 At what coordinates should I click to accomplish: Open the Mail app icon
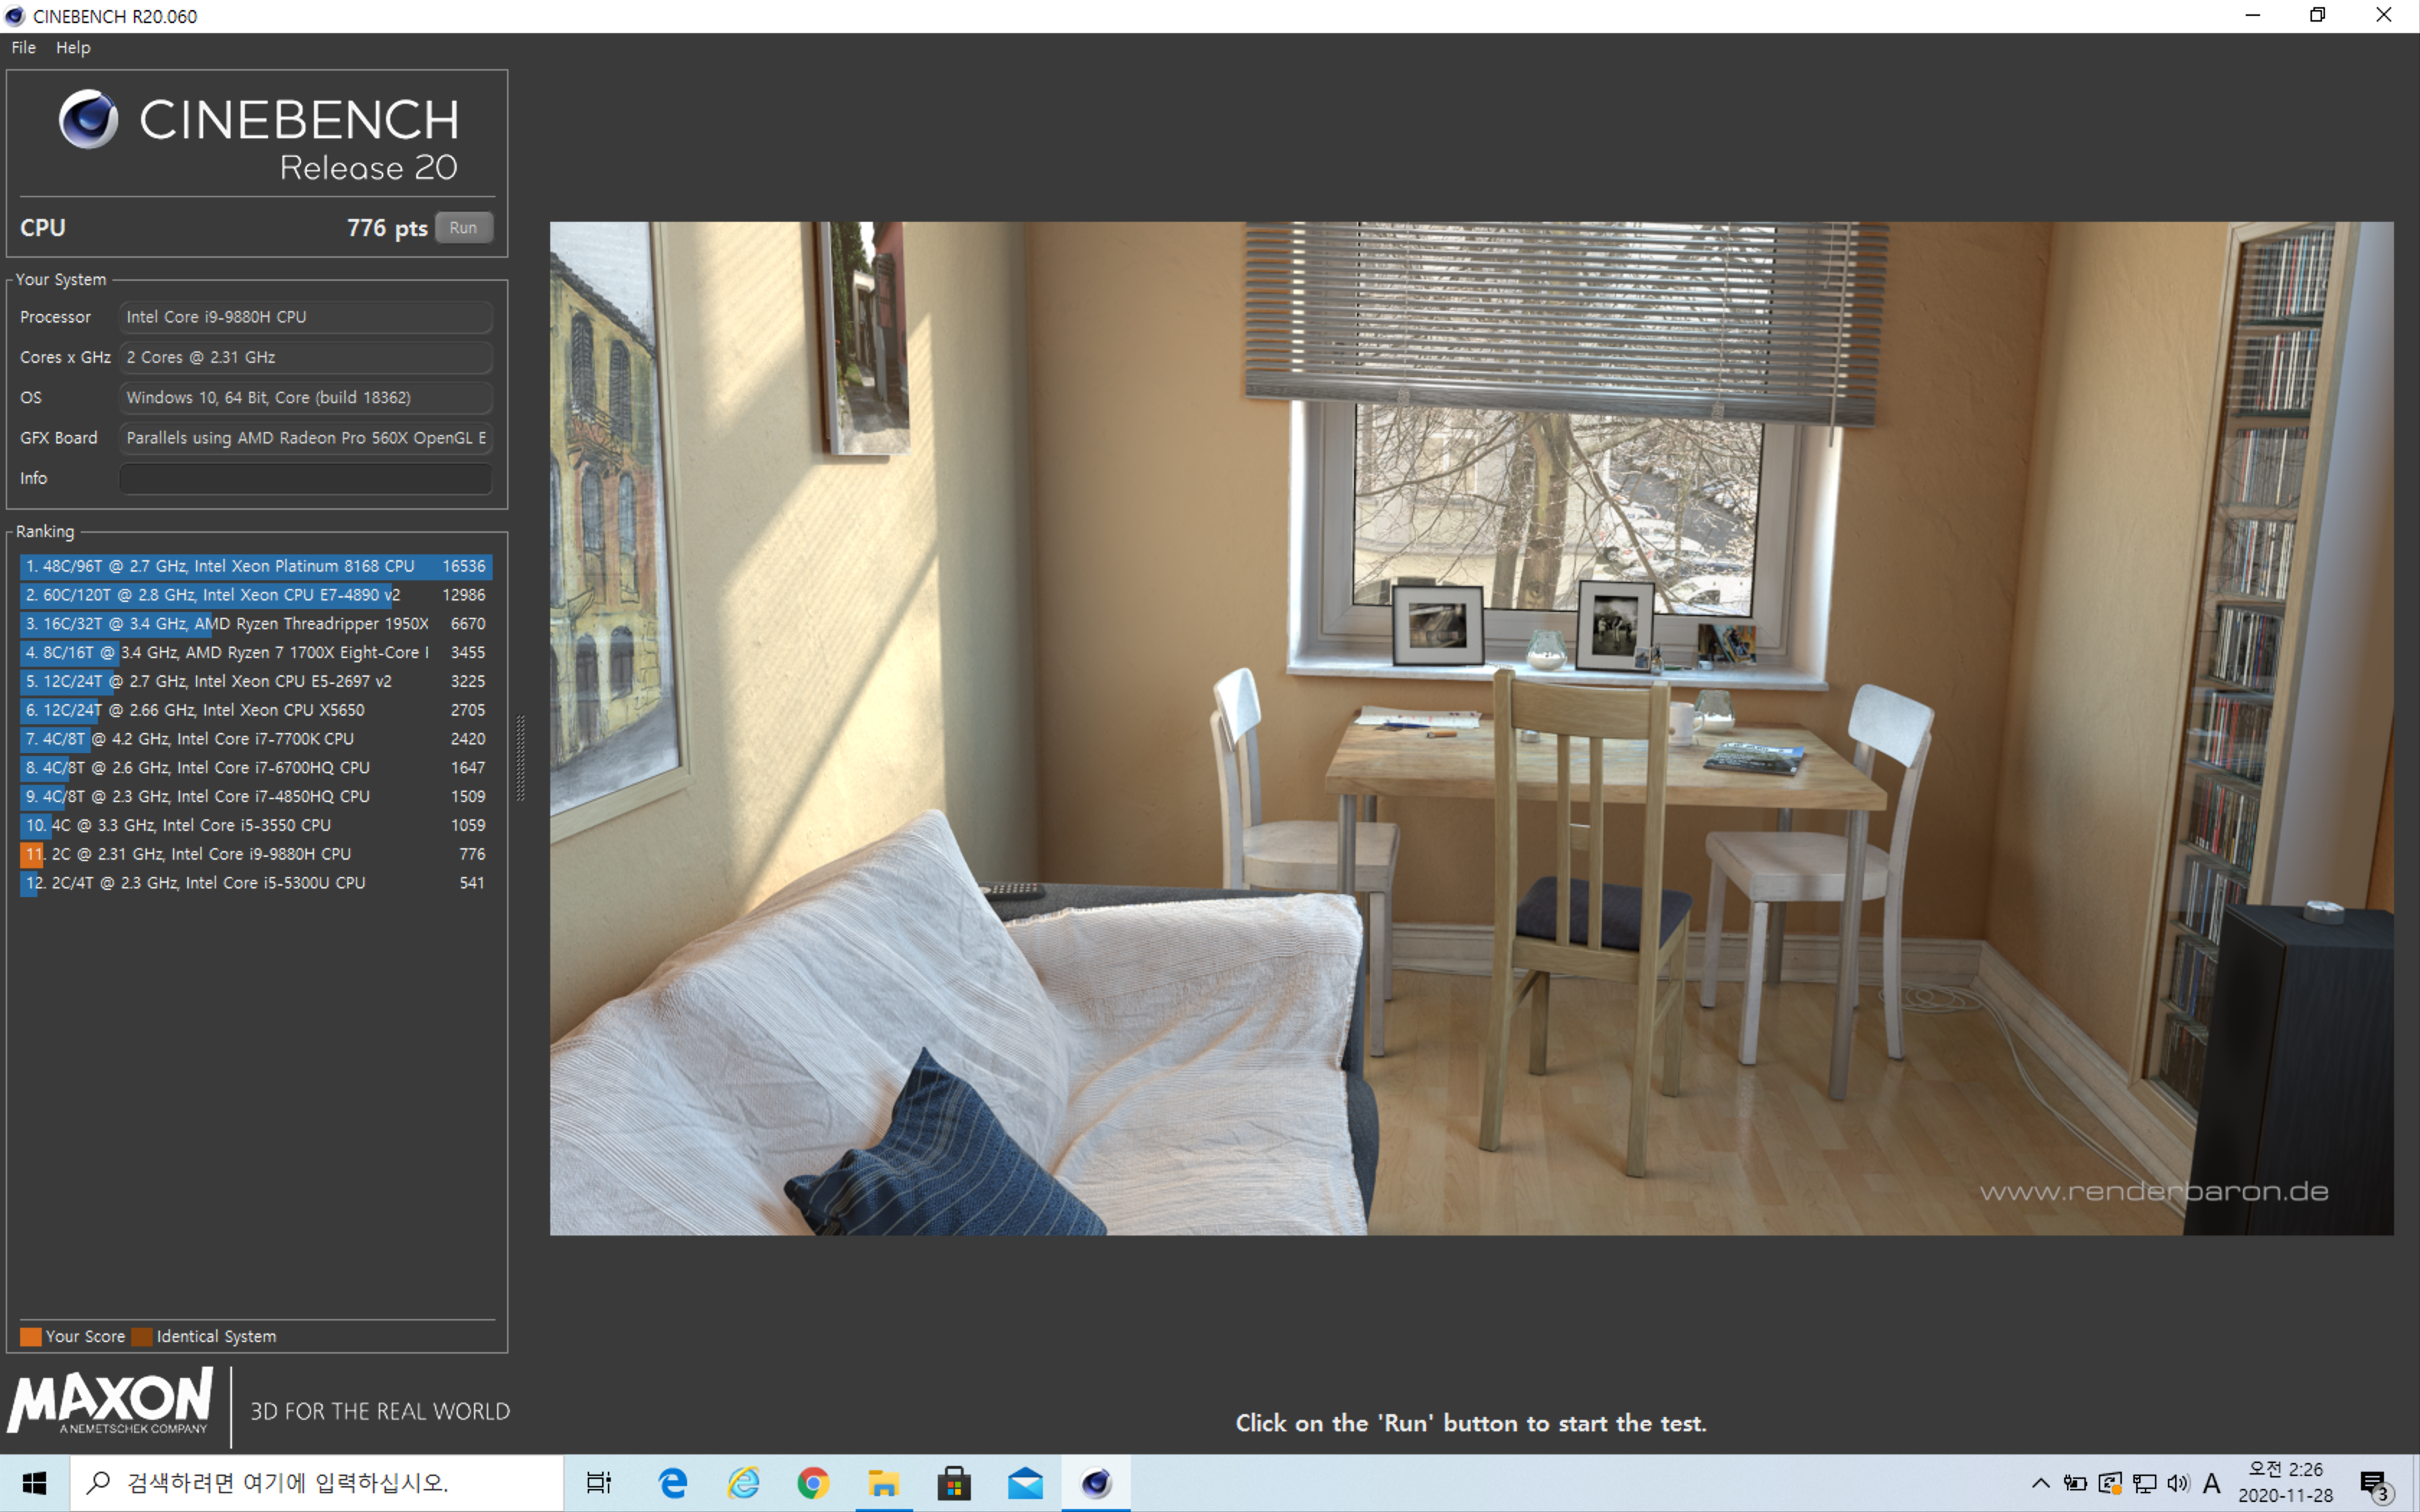point(1025,1483)
